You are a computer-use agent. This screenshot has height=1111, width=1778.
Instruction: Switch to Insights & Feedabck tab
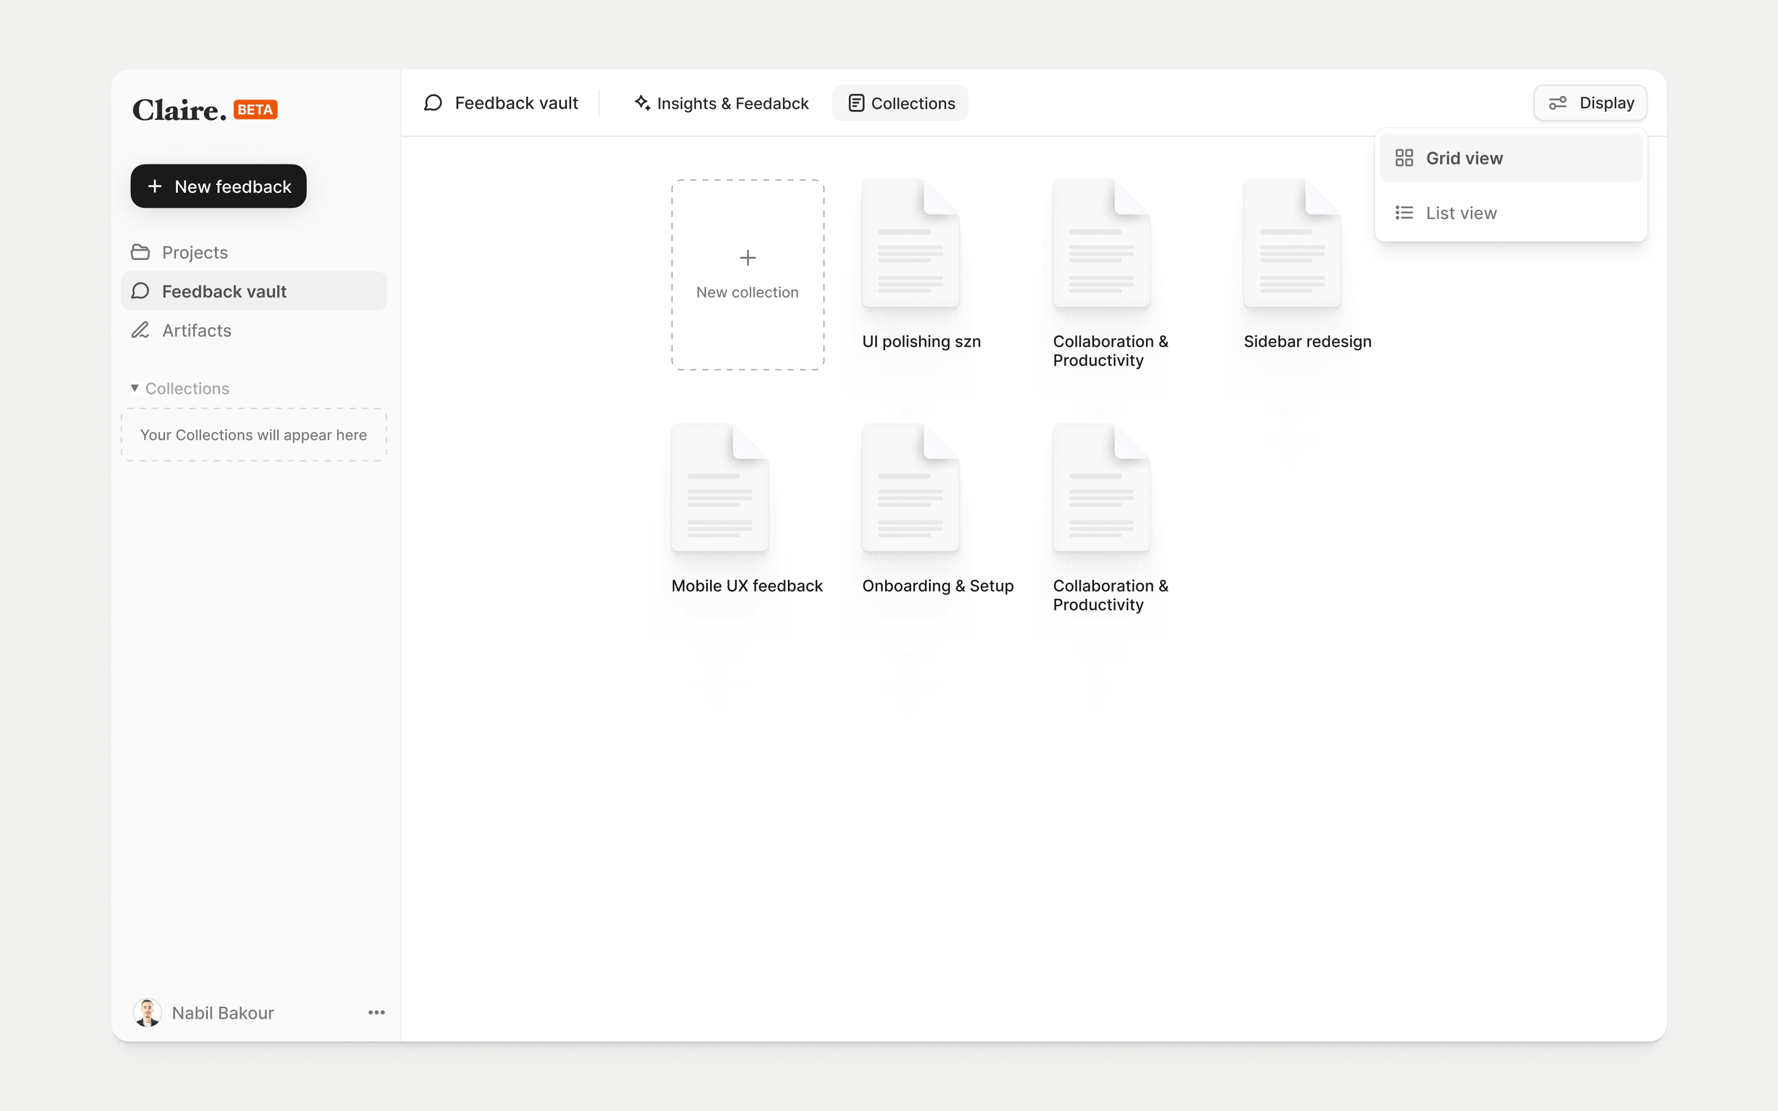pyautogui.click(x=721, y=103)
